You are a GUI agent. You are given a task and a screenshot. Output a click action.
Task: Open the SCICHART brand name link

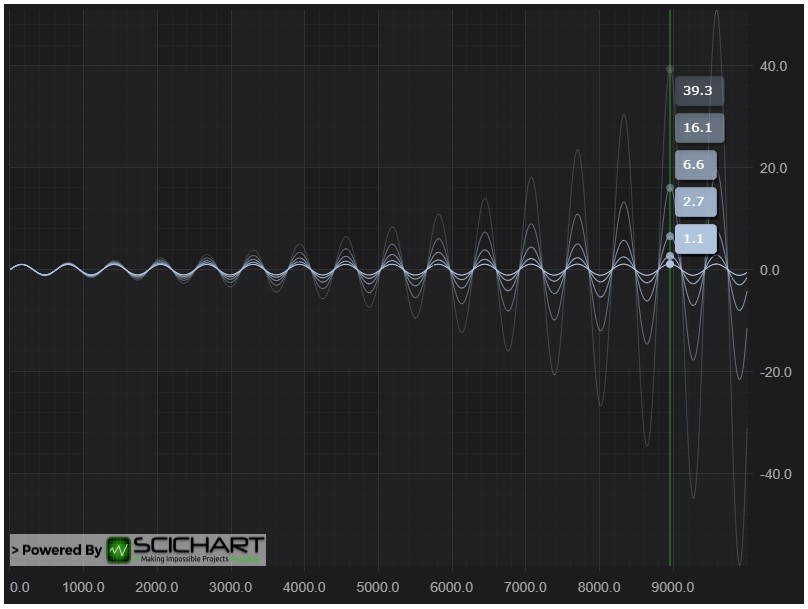pos(198,547)
